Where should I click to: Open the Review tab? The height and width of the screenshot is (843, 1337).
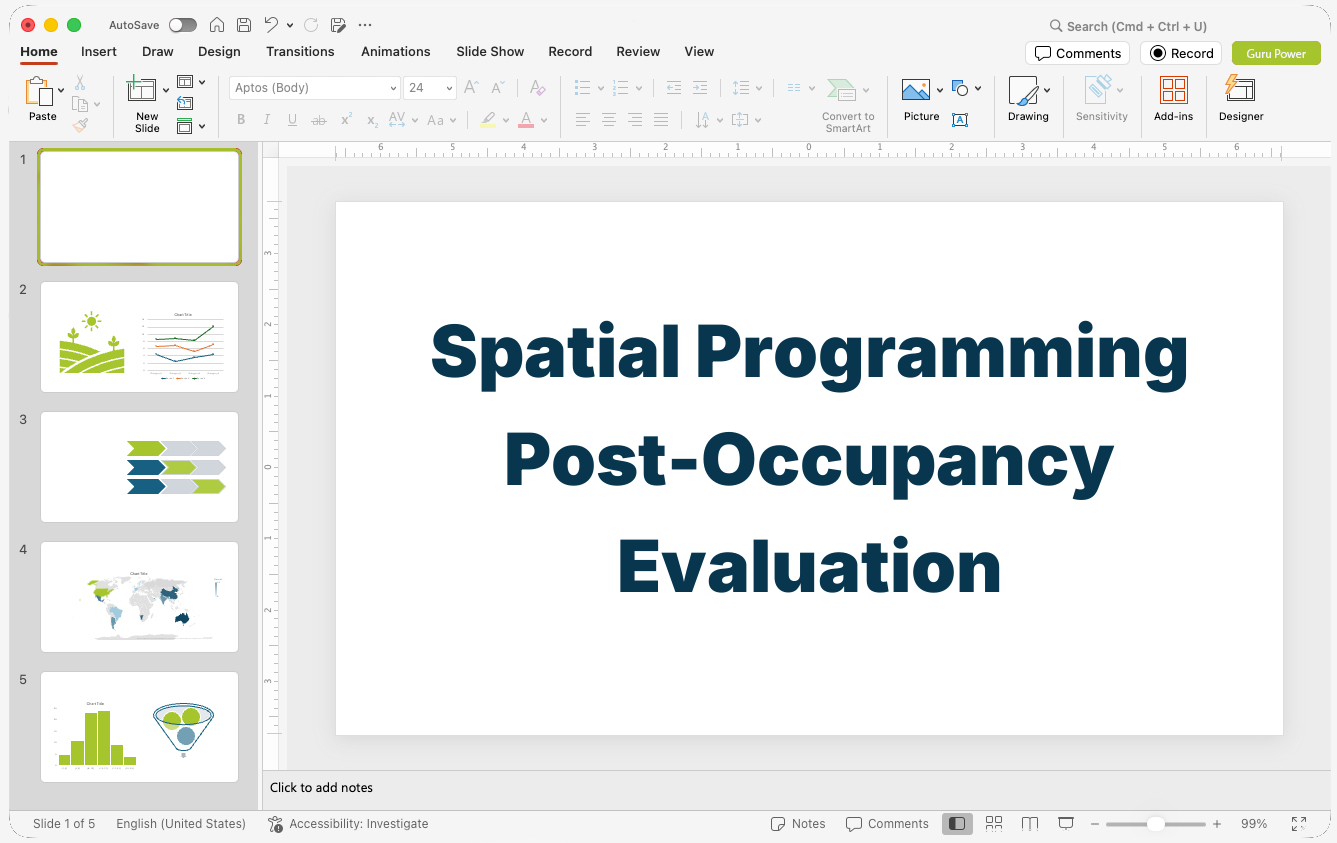(x=638, y=52)
